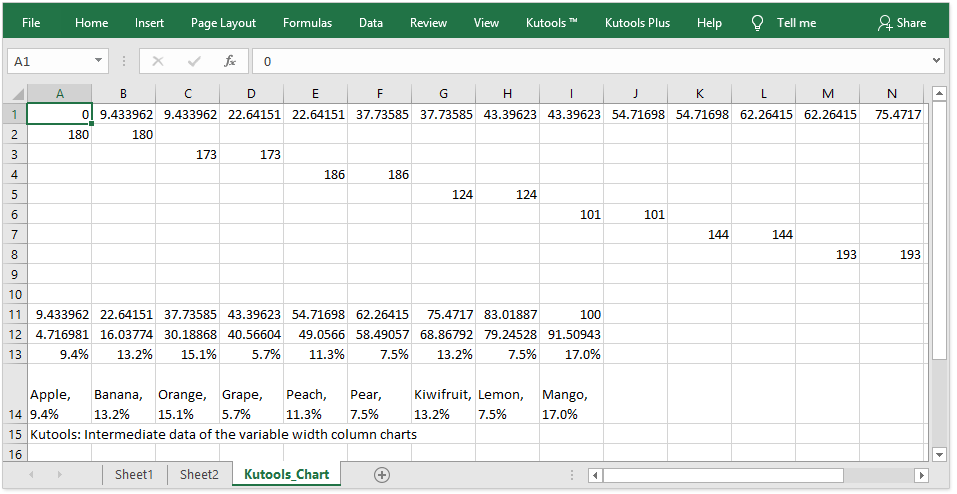The height and width of the screenshot is (494, 957).
Task: Open the Kutools Plus ribbon tab
Action: point(637,22)
